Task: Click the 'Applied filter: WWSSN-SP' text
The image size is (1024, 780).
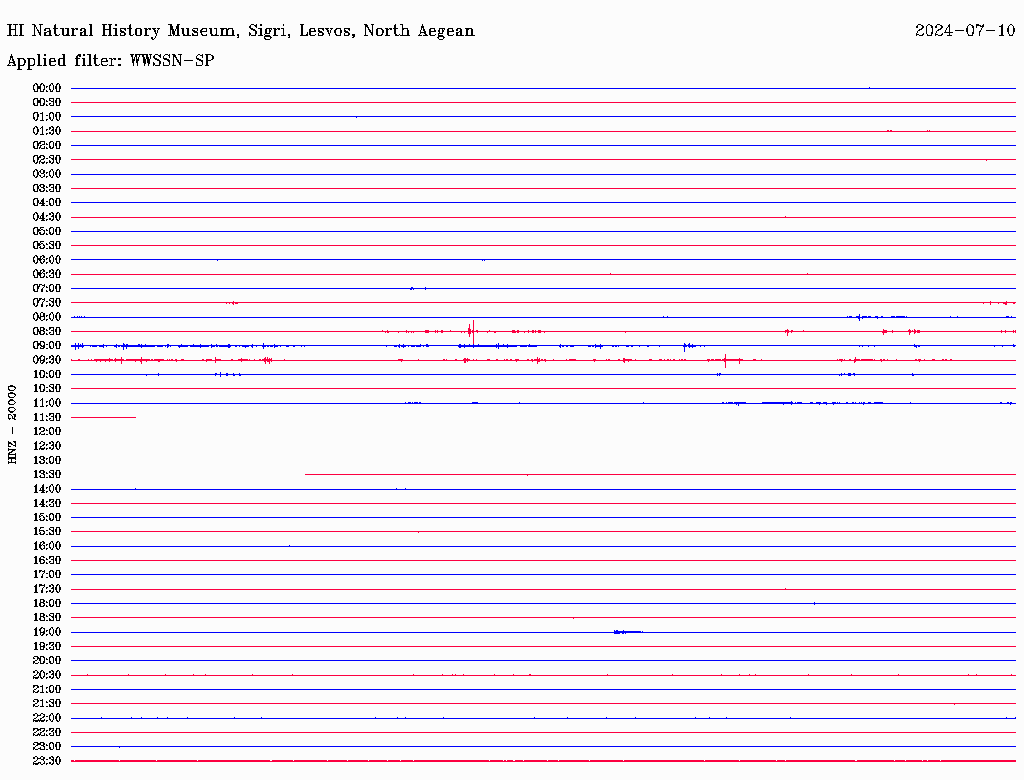Action: click(x=110, y=61)
